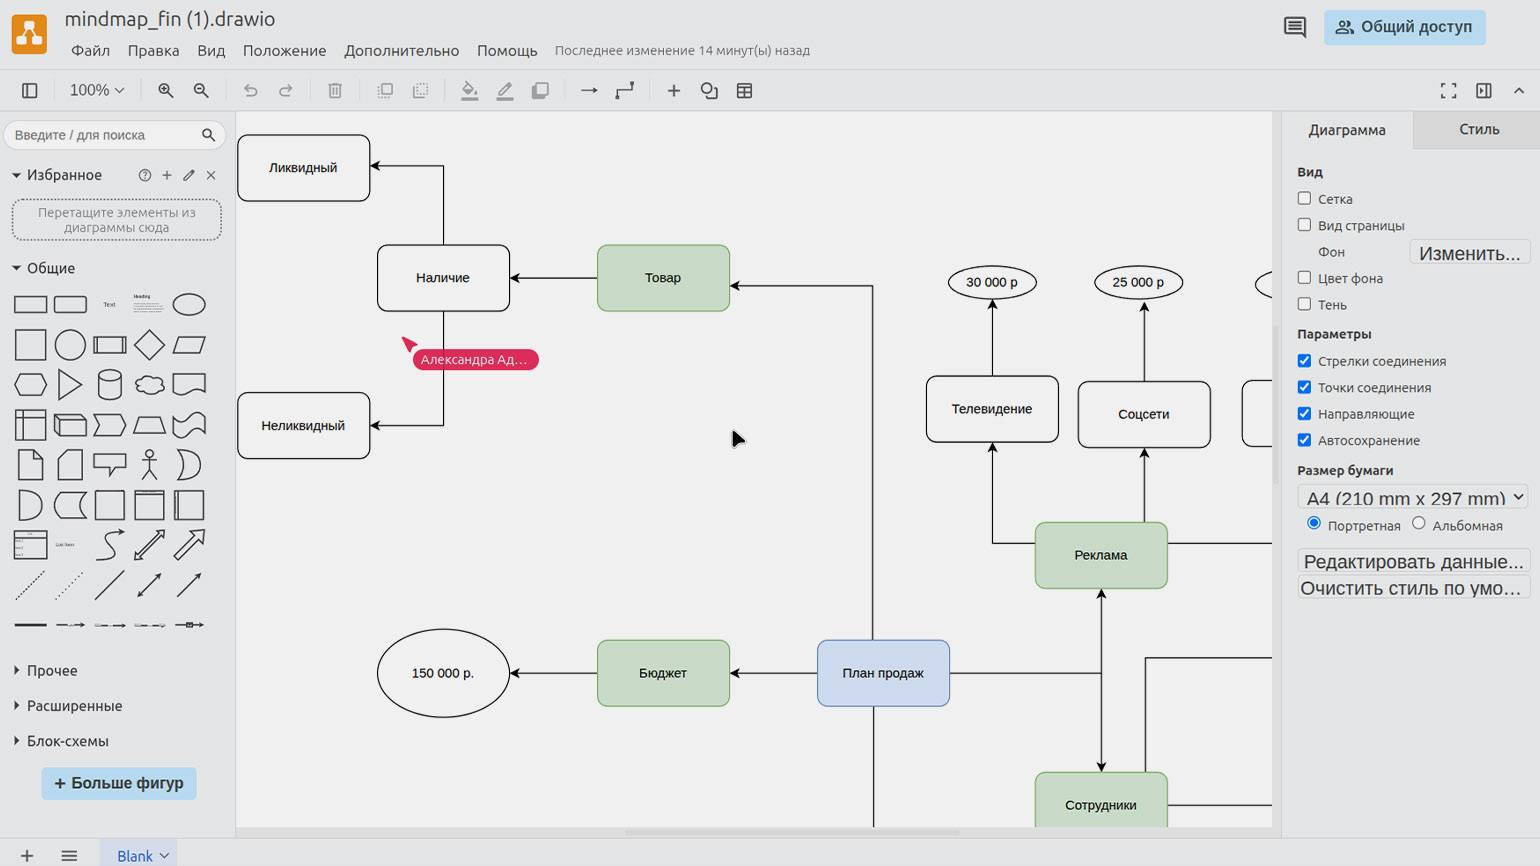Select the cylinder shape in General palette
Screen dimensions: 1540x866
(110, 385)
